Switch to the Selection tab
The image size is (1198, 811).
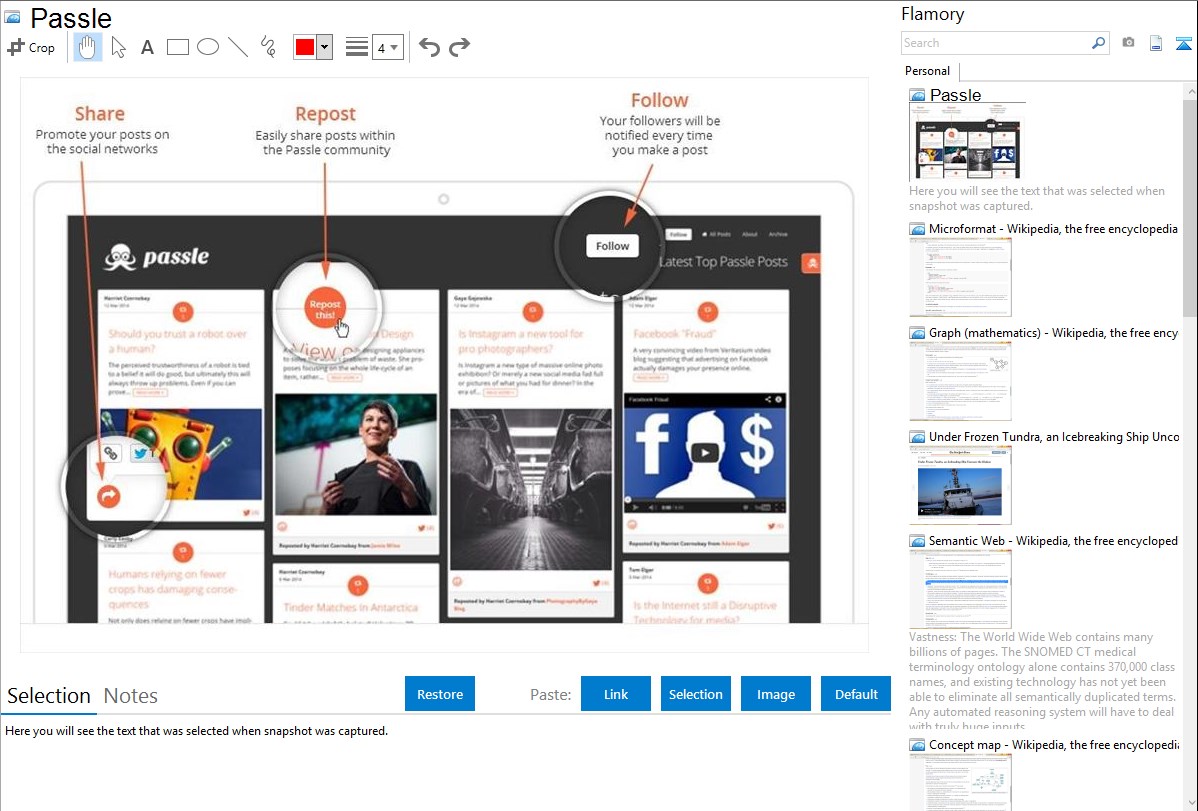click(49, 696)
